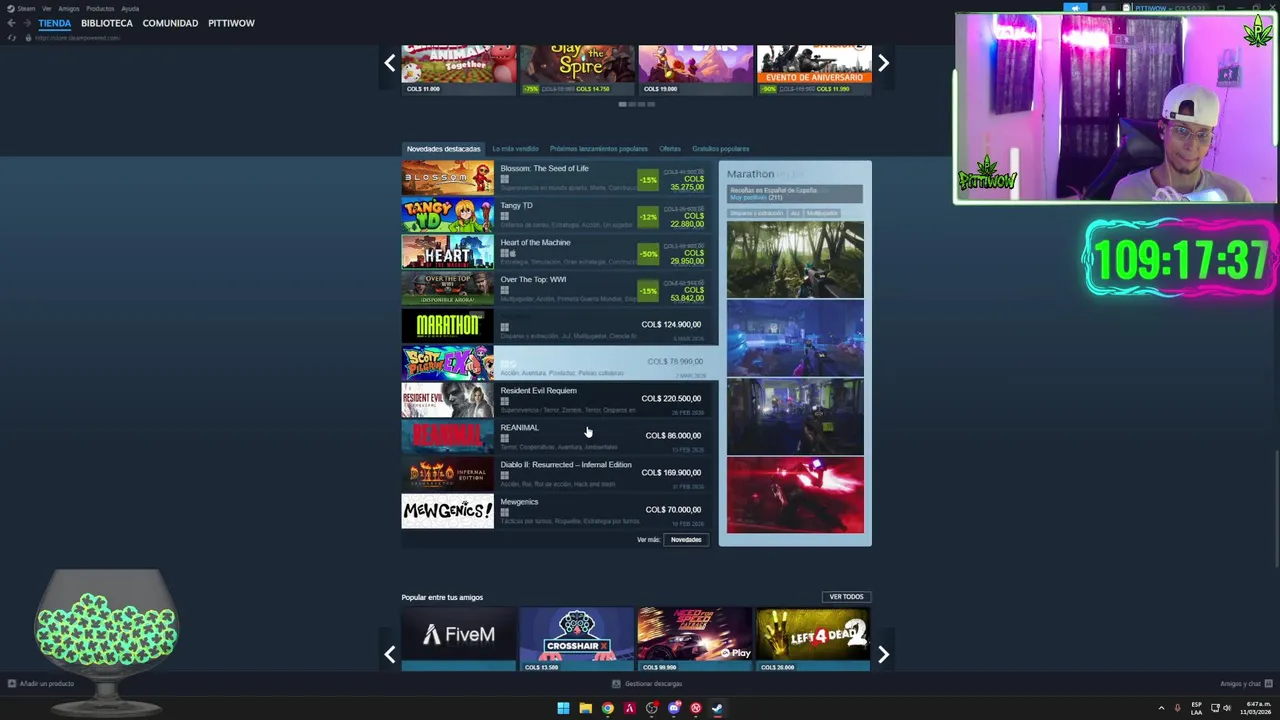1280x720 pixels.
Task: Click the carousel page indicator dots
Action: coord(636,104)
